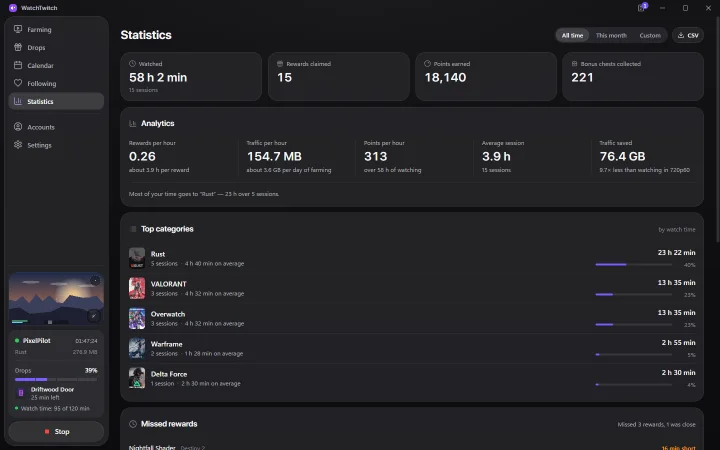Open the VALORANT game cover thumbnail
Screen dimensions: 720x450
(137, 288)
